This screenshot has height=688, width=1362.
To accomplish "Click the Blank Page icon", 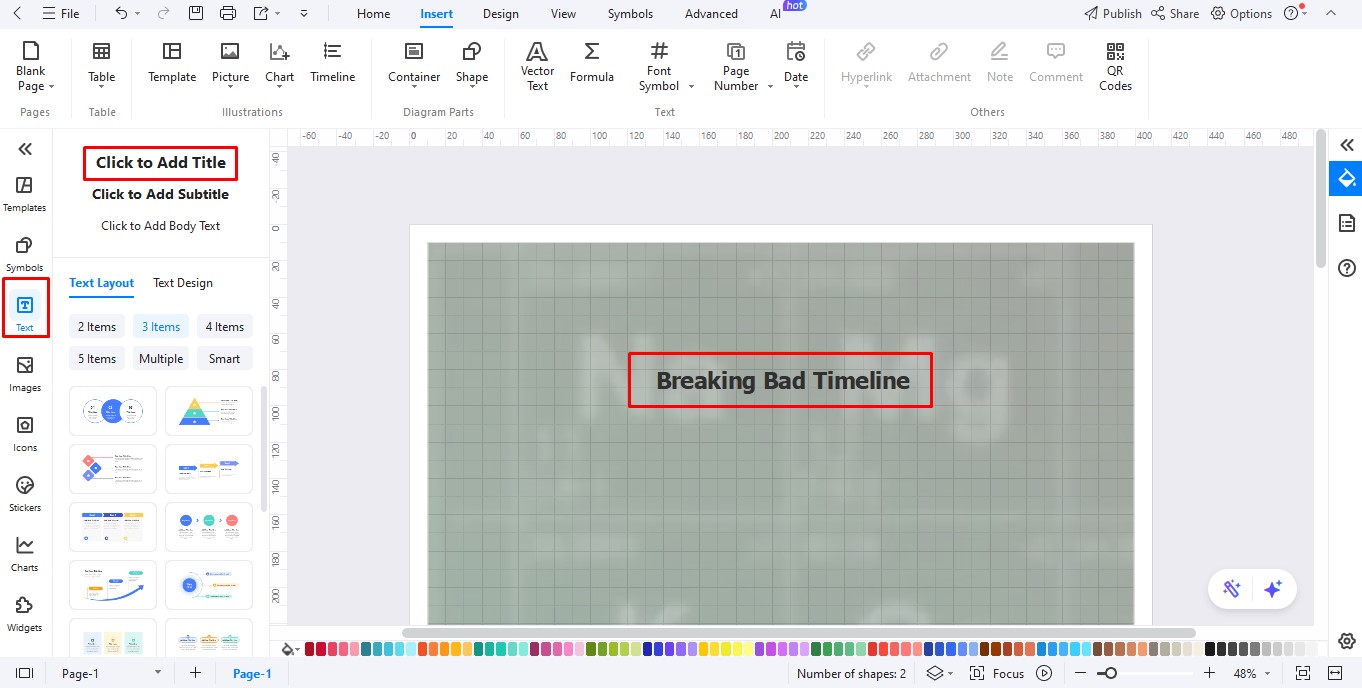I will pos(31,51).
